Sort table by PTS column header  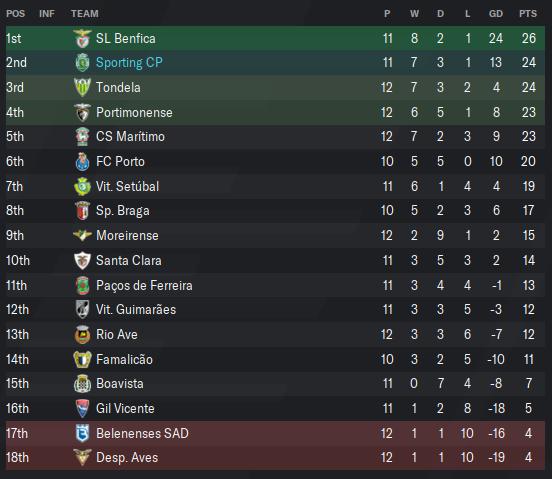528,14
